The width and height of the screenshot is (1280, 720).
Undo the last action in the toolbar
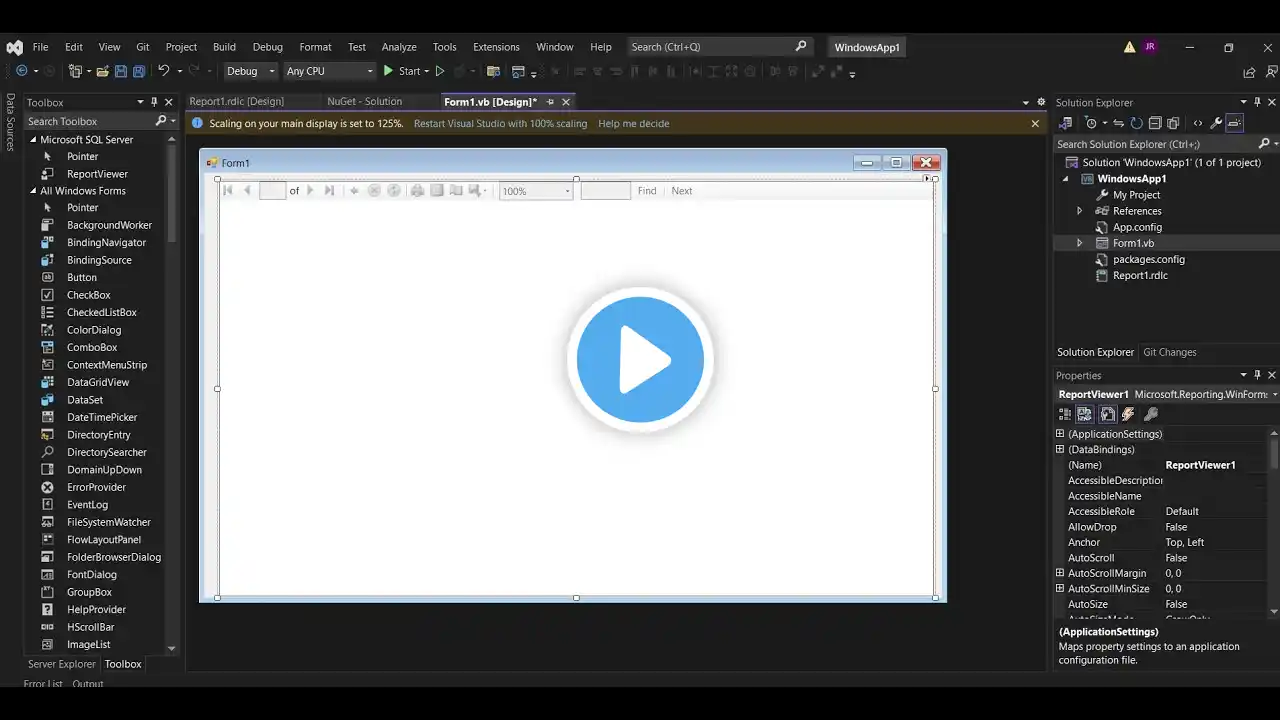164,71
